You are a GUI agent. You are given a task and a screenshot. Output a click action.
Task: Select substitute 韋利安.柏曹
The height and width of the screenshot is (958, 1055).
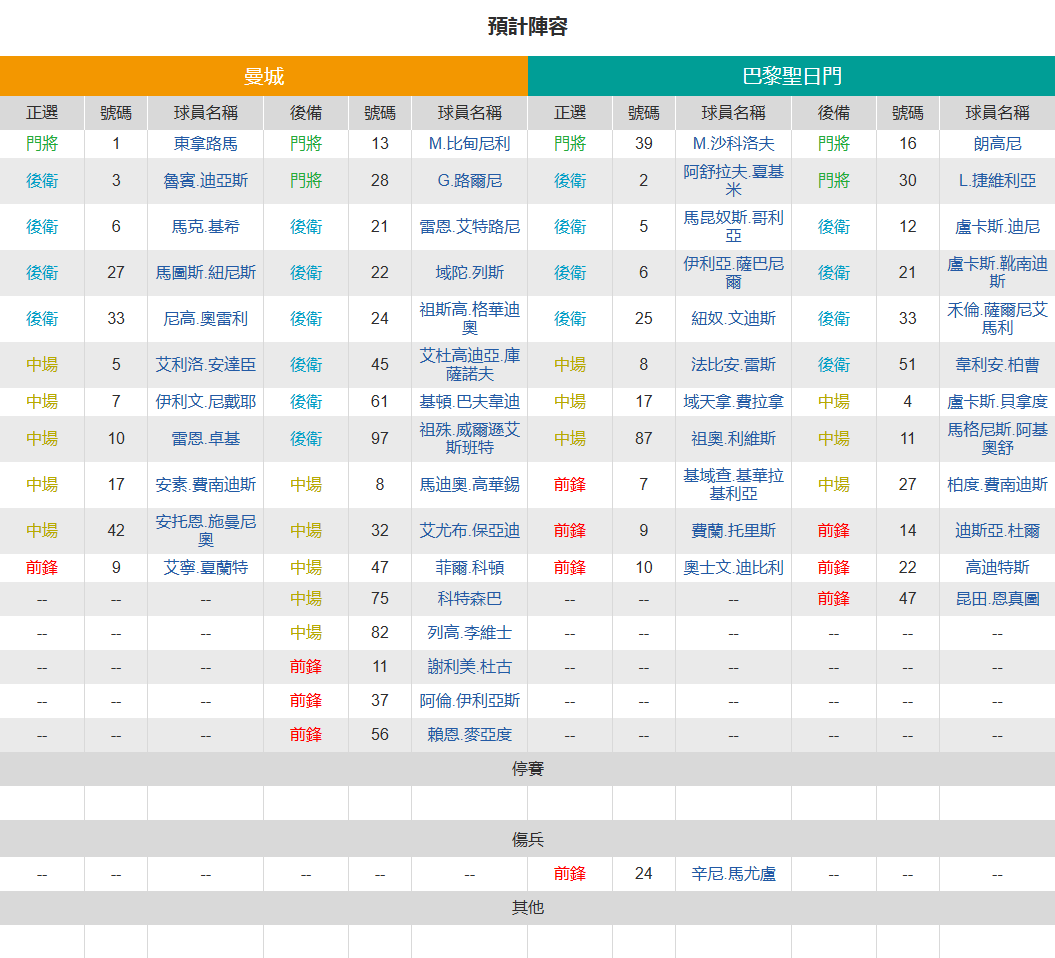997,365
